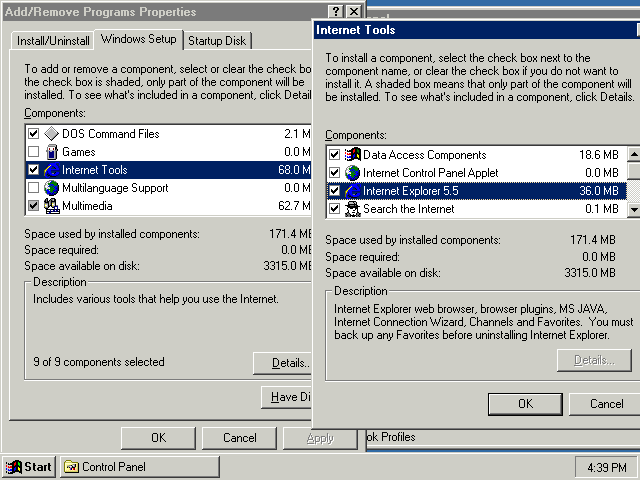
Task: Select the Games component row
Action: pyautogui.click(x=168, y=152)
